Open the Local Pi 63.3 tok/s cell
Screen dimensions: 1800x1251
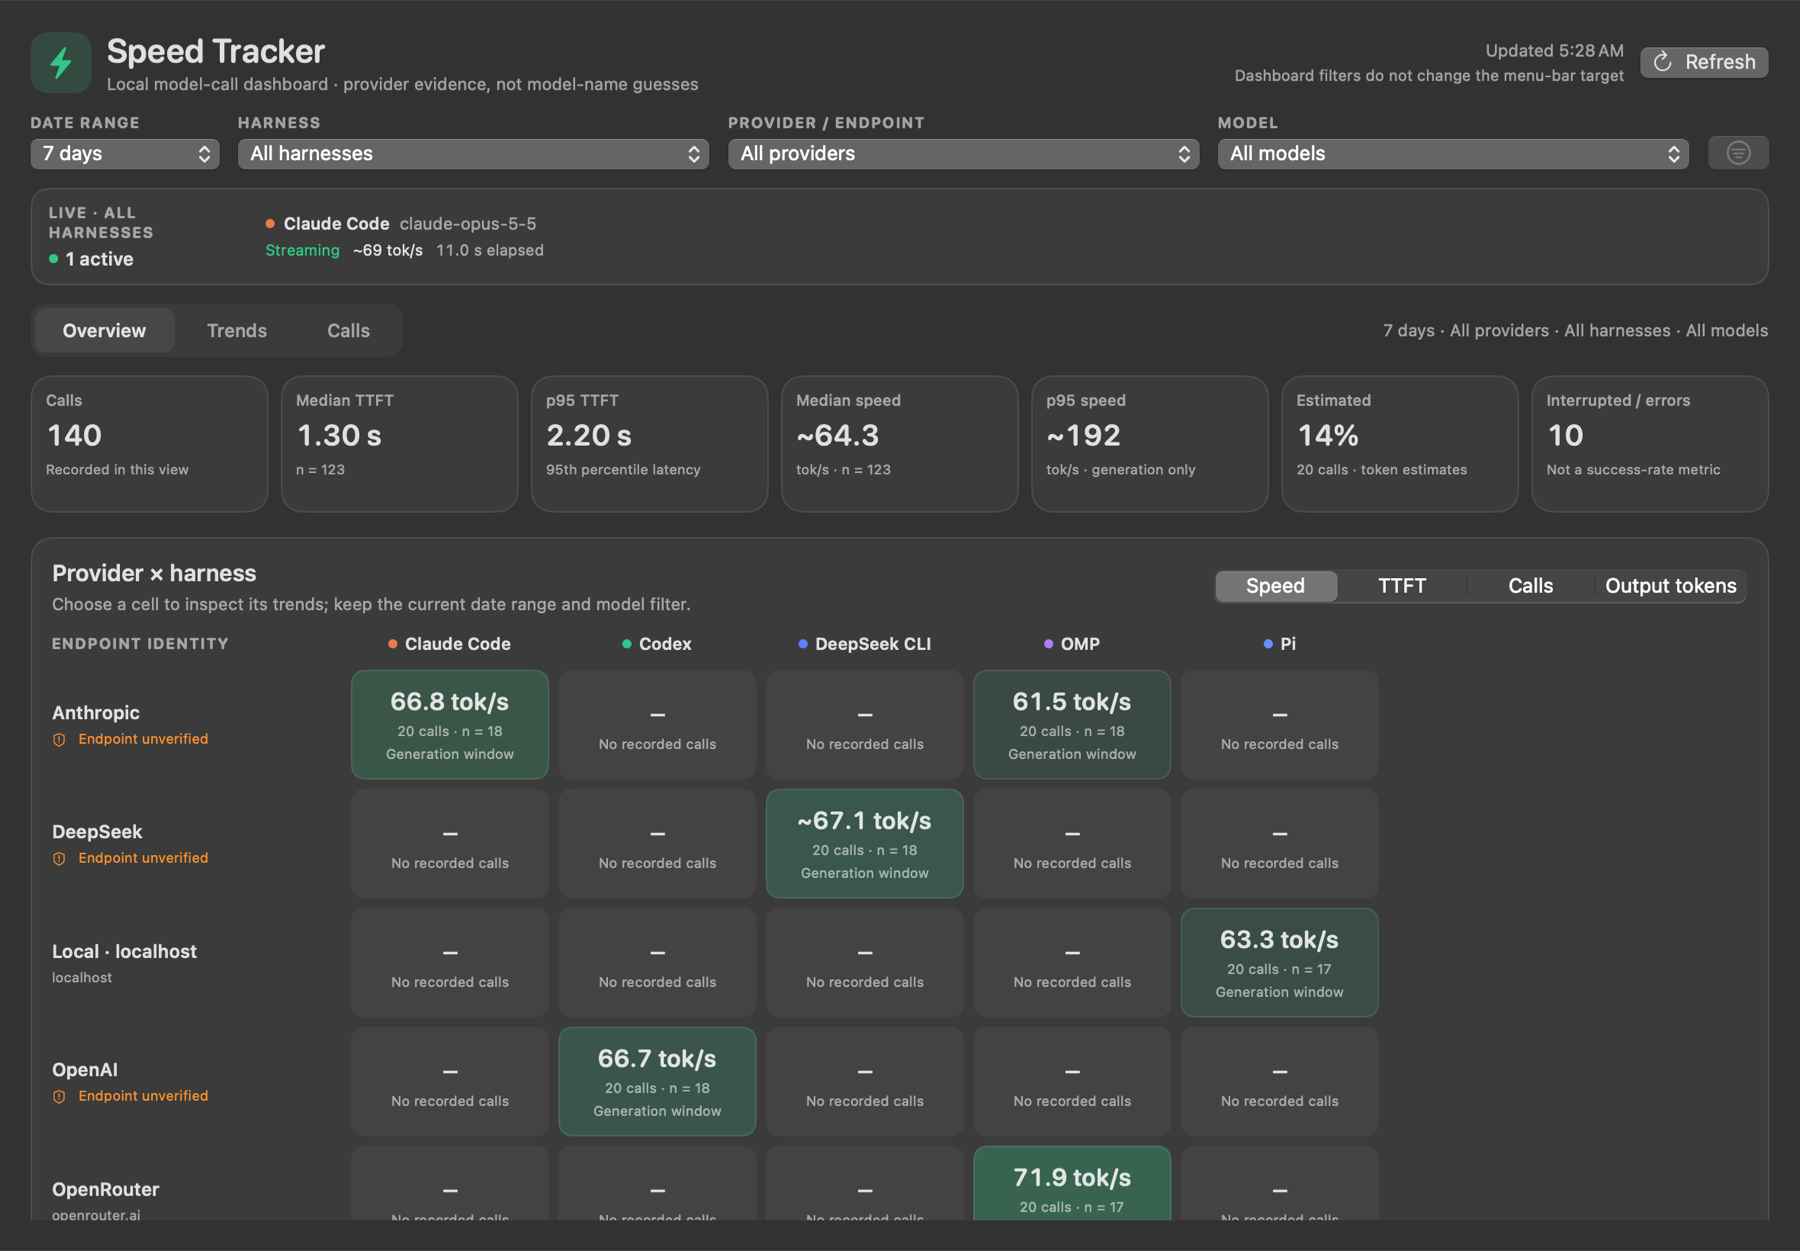(x=1279, y=963)
